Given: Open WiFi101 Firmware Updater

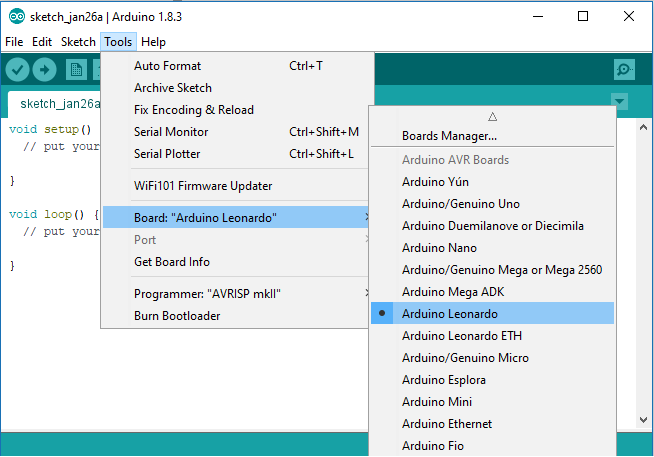Looking at the screenshot, I should point(203,186).
